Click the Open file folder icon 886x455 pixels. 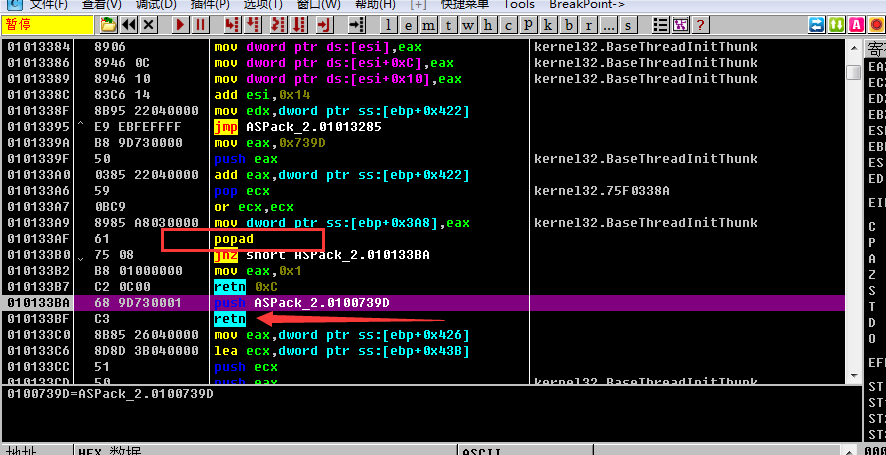[x=108, y=24]
